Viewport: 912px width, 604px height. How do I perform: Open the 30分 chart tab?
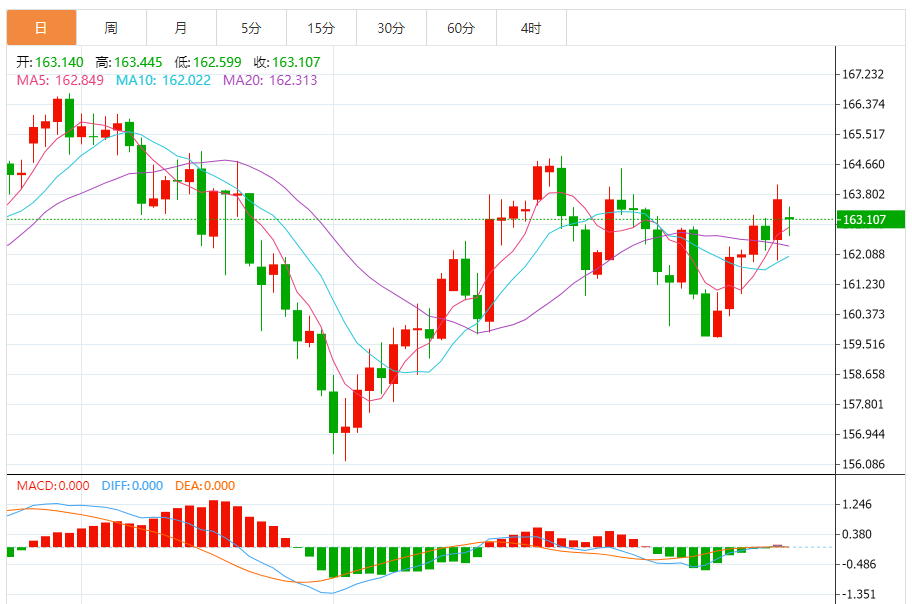coord(391,27)
